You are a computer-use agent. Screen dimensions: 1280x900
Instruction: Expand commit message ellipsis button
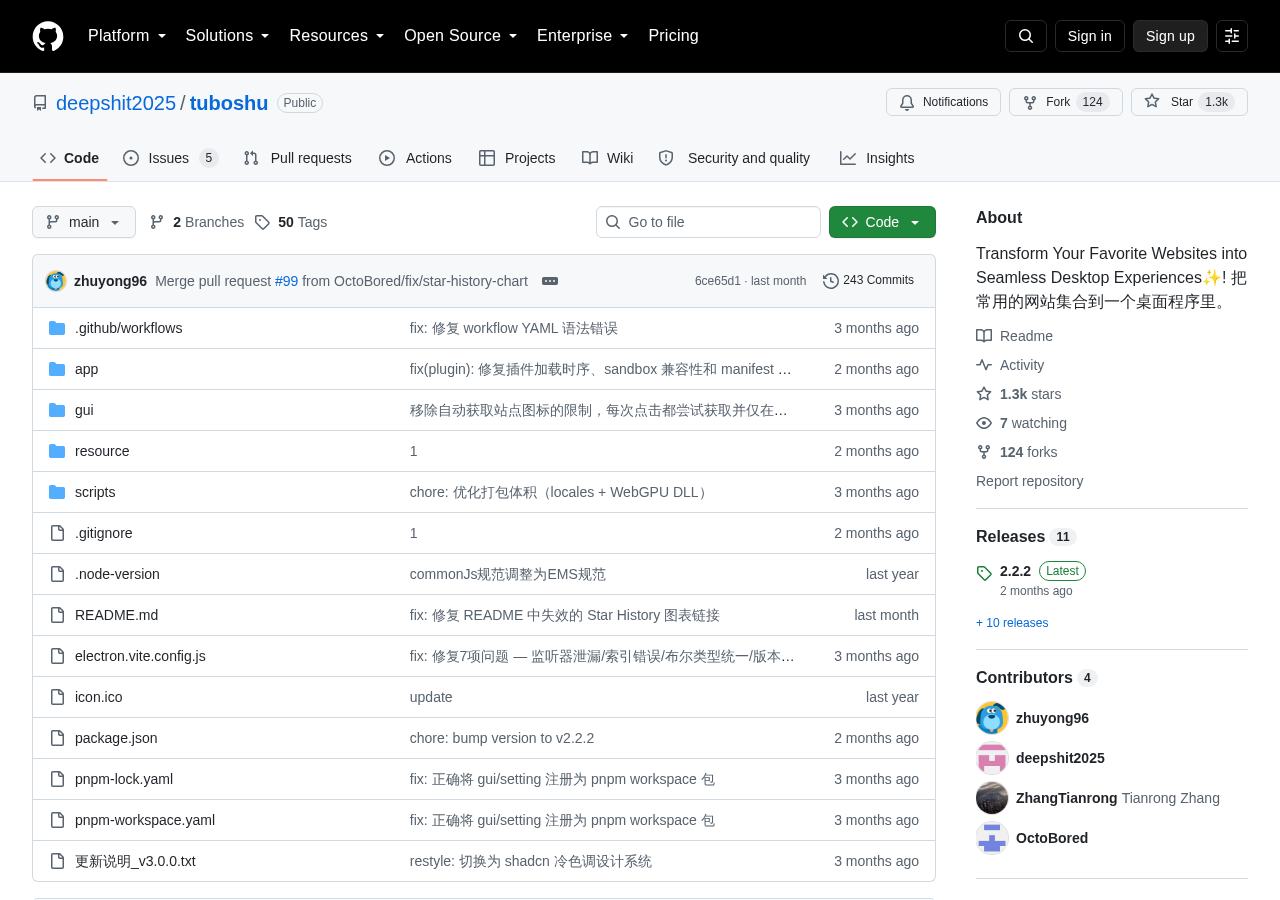tap(550, 281)
